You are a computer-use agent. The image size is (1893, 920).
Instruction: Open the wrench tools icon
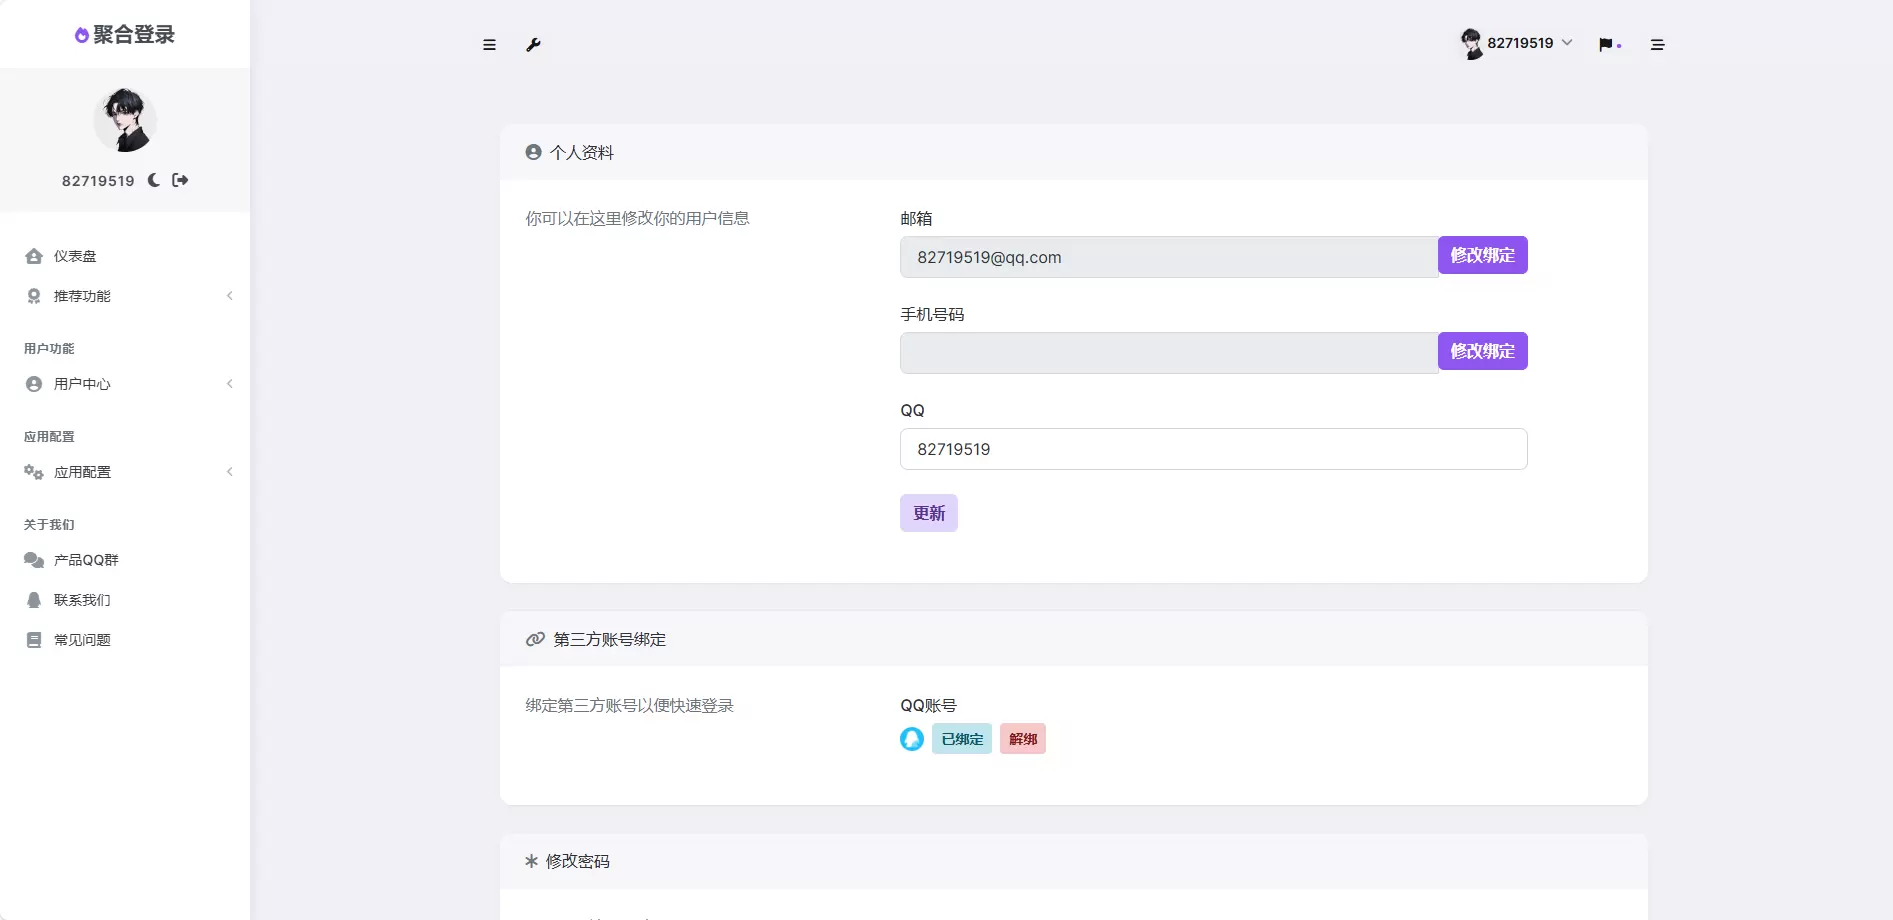[x=533, y=45]
